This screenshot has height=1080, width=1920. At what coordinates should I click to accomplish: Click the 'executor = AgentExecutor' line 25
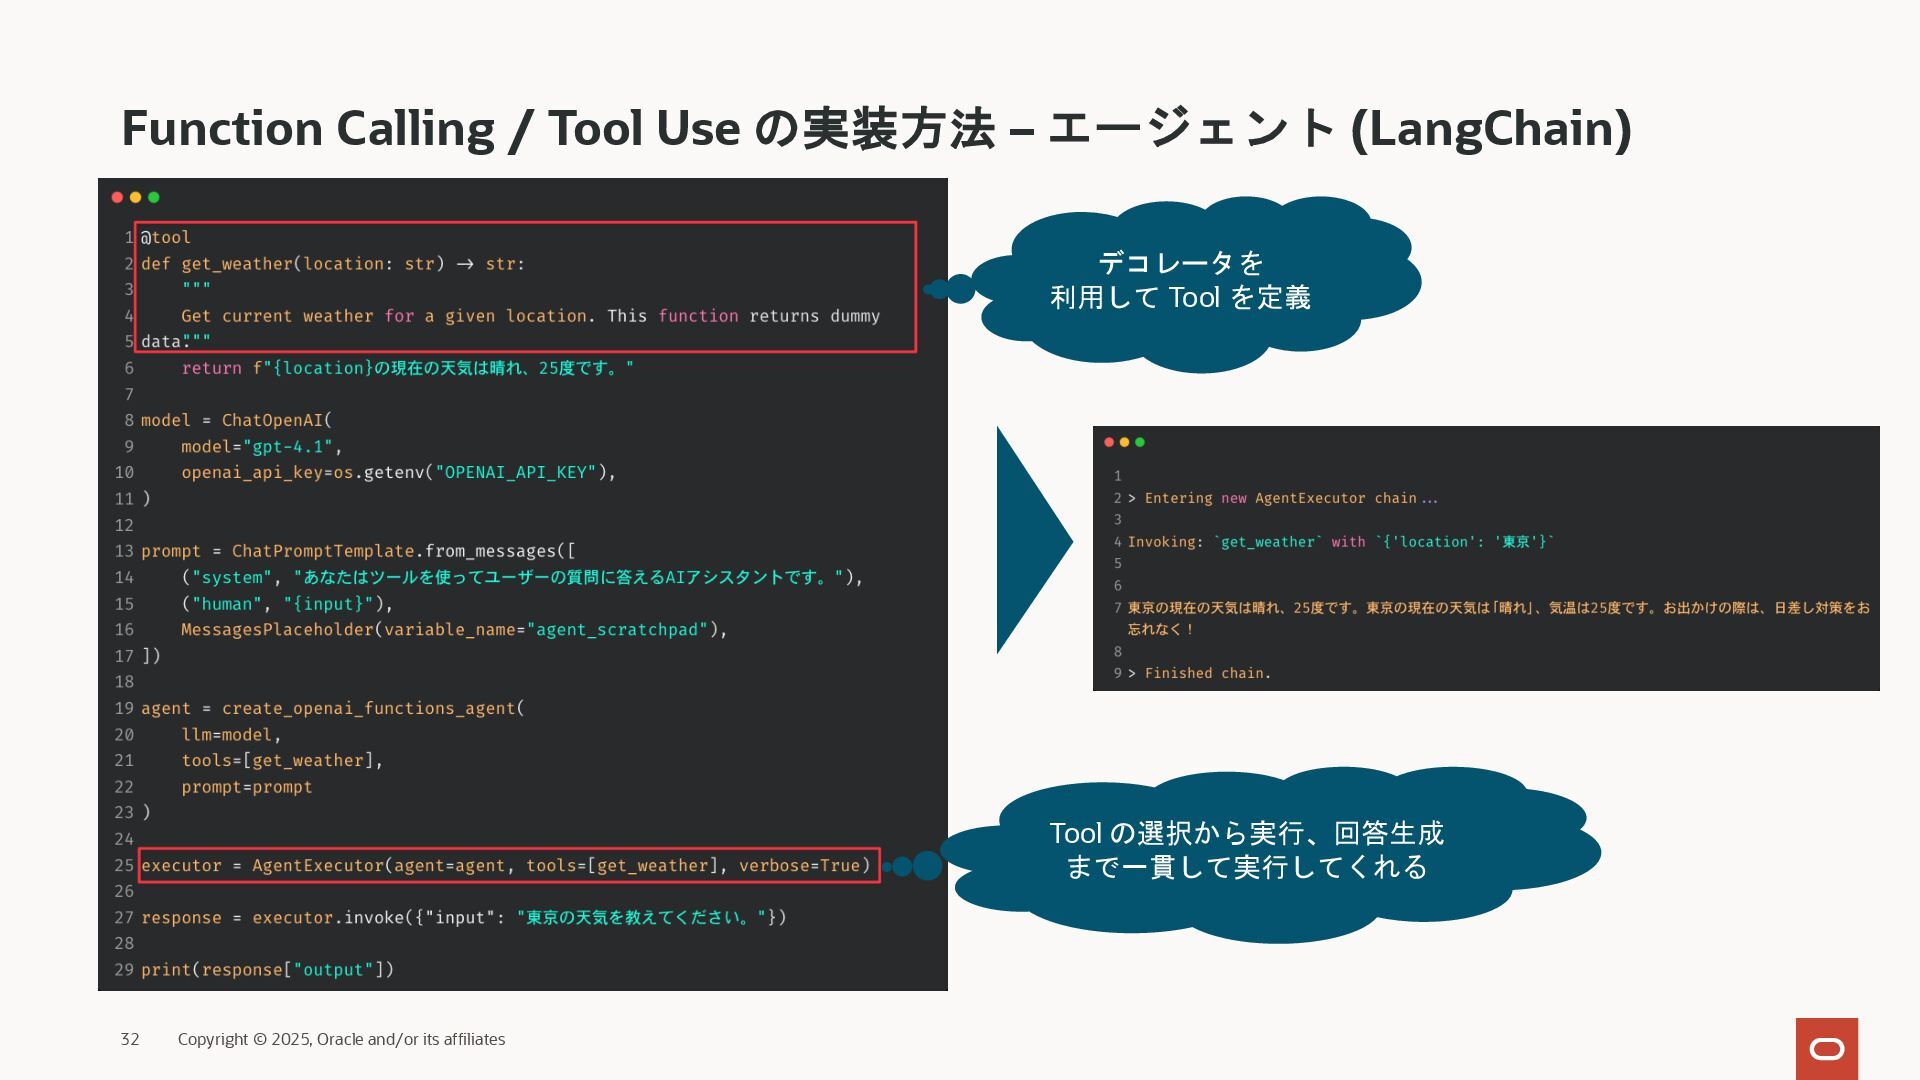click(x=506, y=865)
